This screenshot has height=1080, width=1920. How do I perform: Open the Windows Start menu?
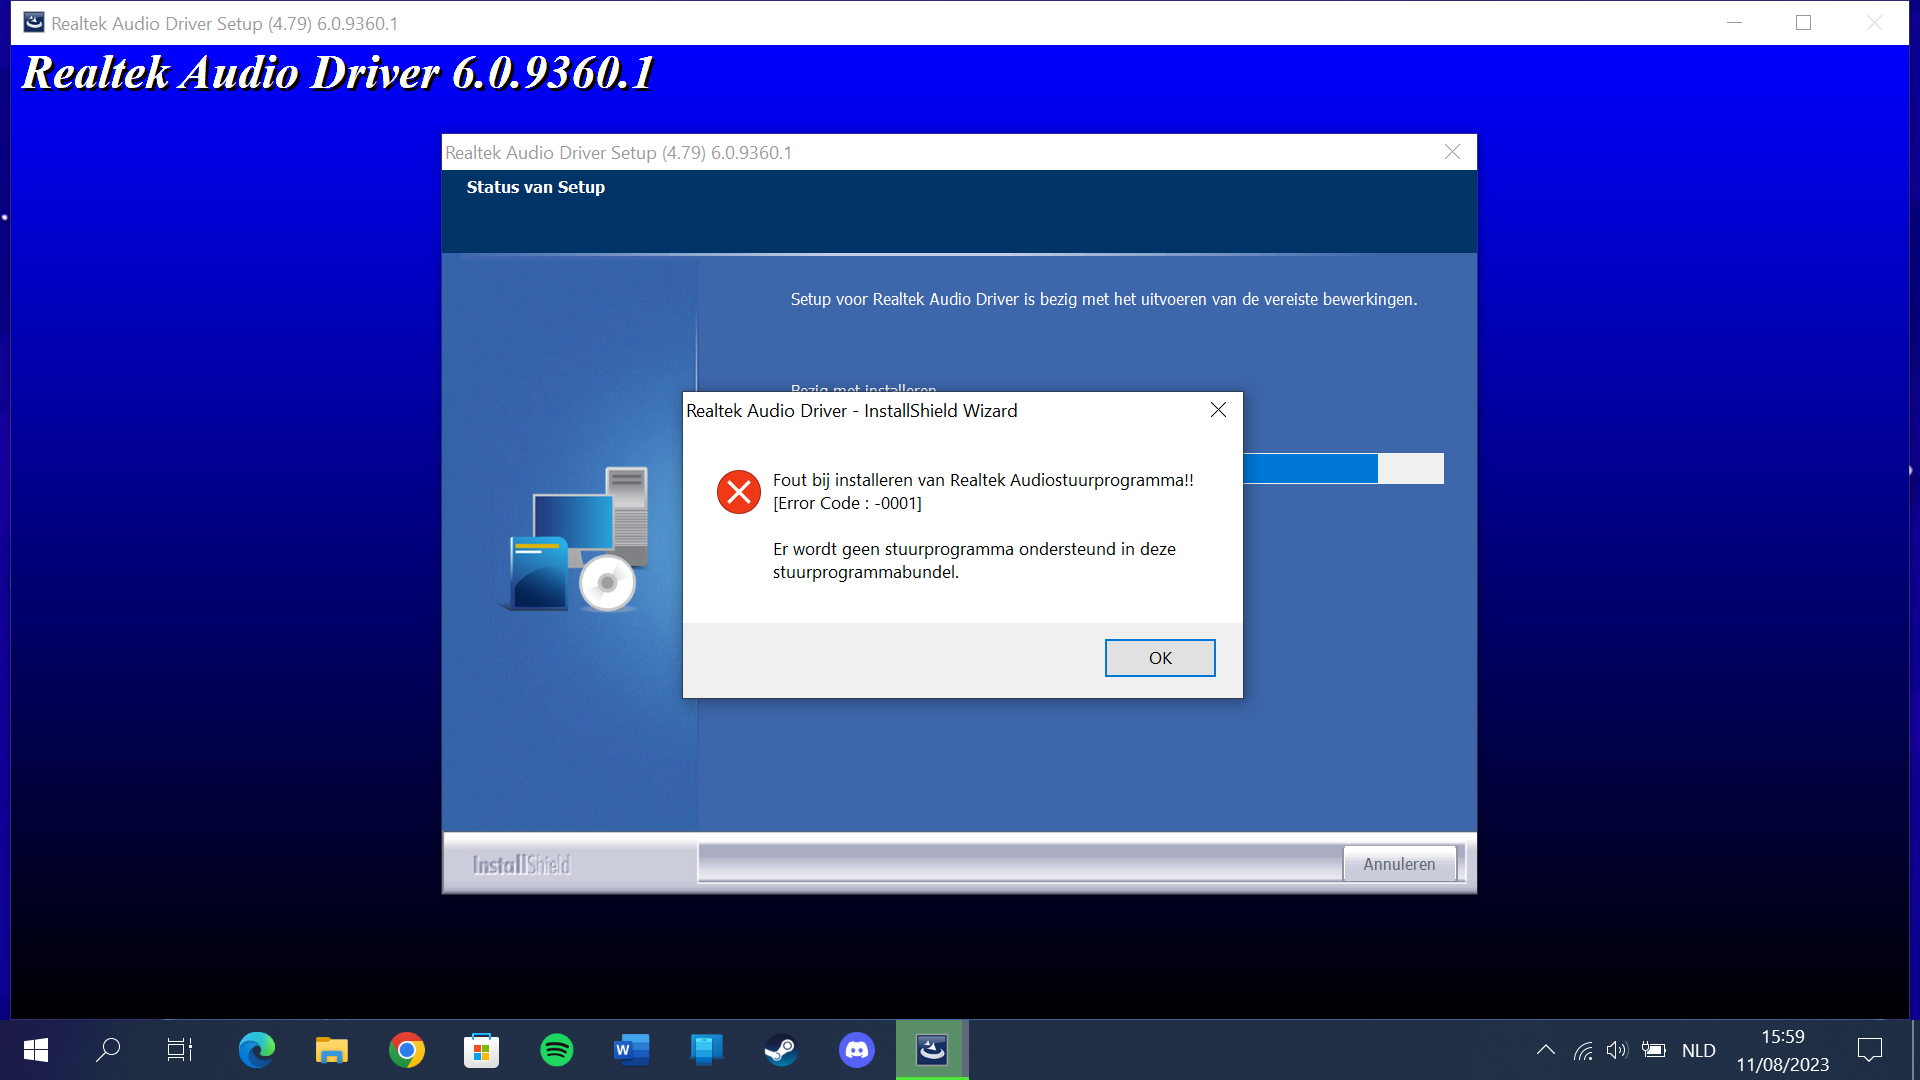coord(36,1050)
